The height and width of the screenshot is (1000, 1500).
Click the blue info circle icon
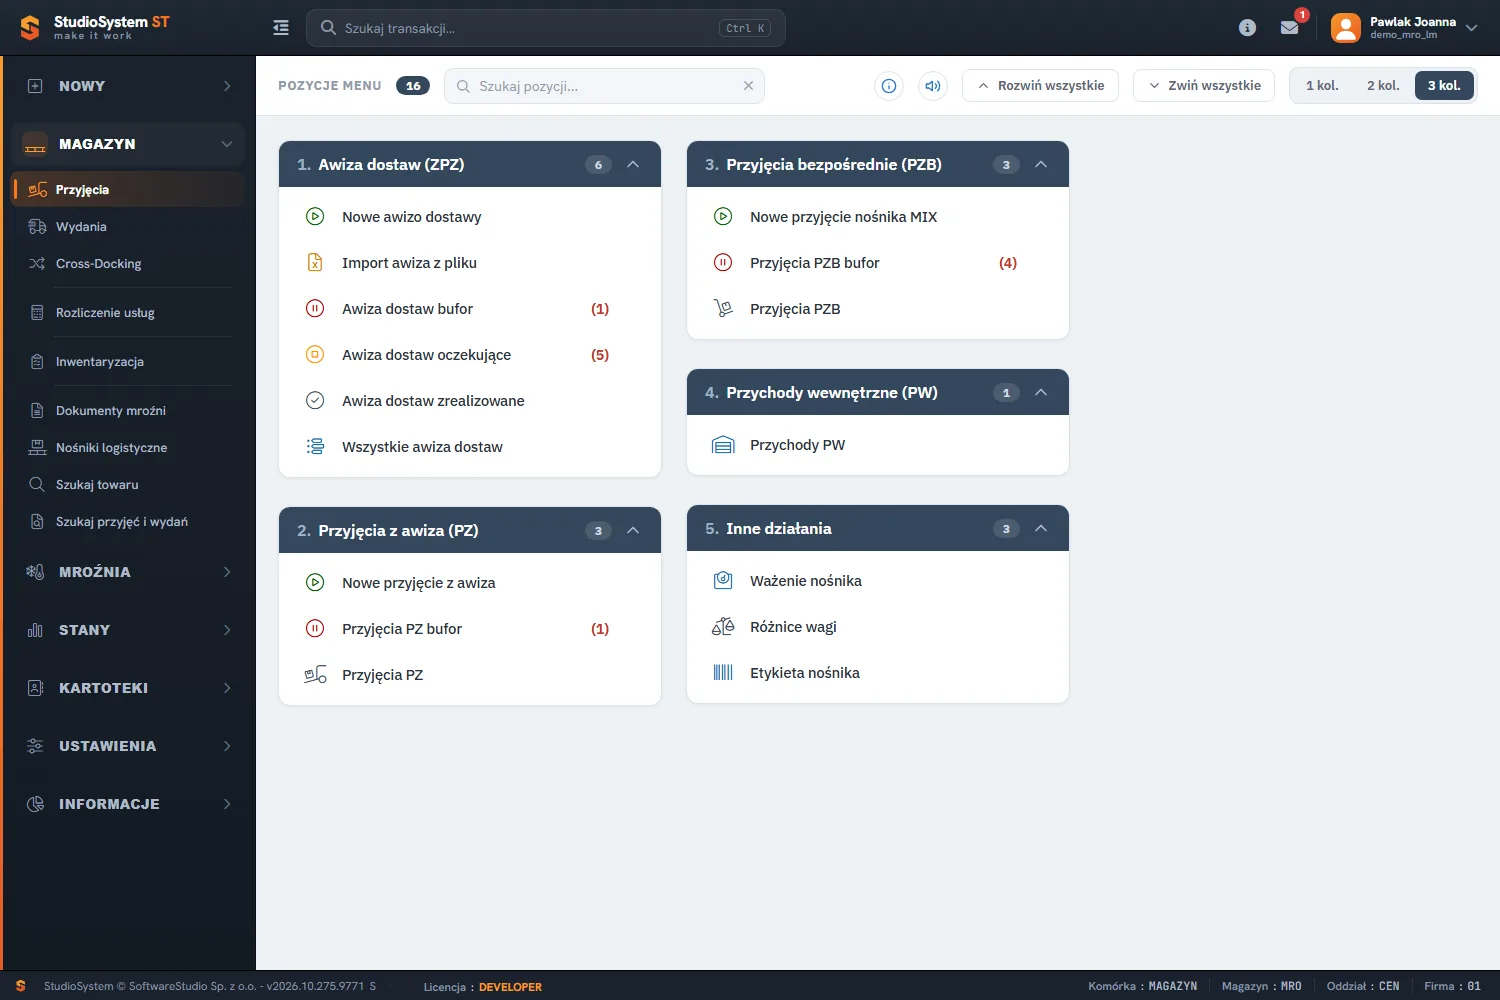point(888,86)
